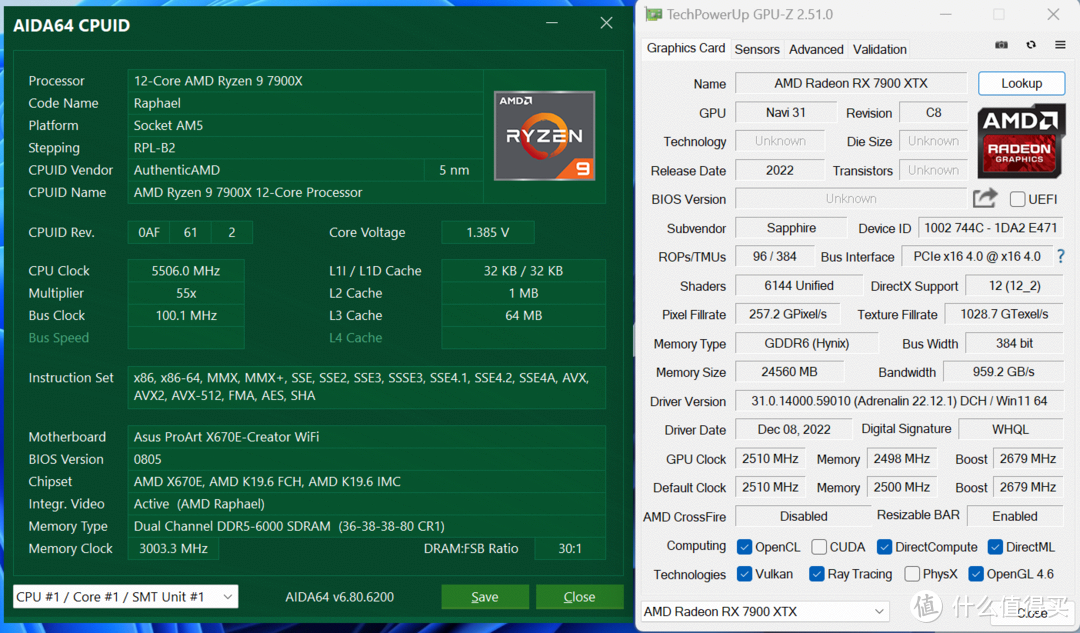Viewport: 1080px width, 633px height.
Task: Click the Code Name value Raphael
Action: pyautogui.click(x=305, y=103)
